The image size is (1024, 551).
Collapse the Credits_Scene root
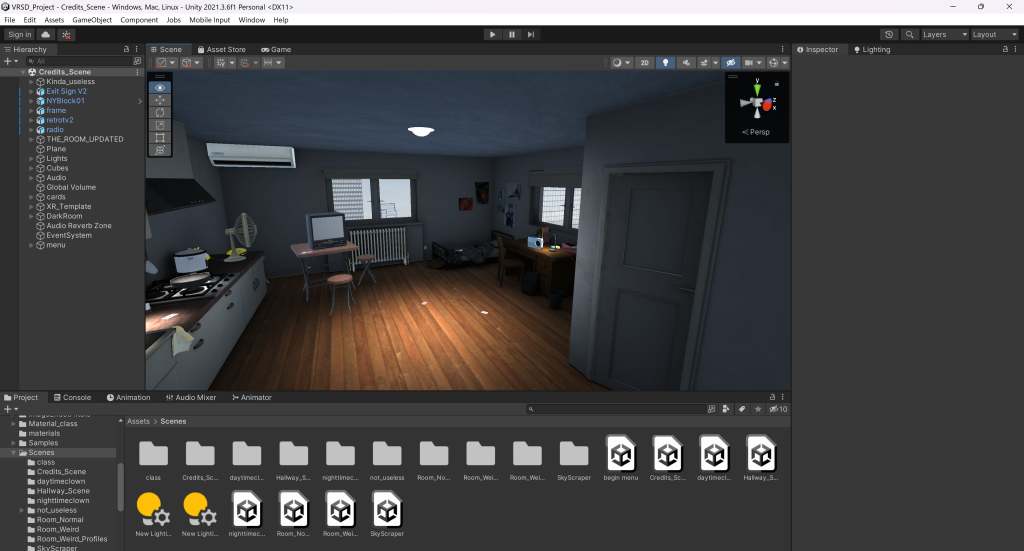pos(23,72)
